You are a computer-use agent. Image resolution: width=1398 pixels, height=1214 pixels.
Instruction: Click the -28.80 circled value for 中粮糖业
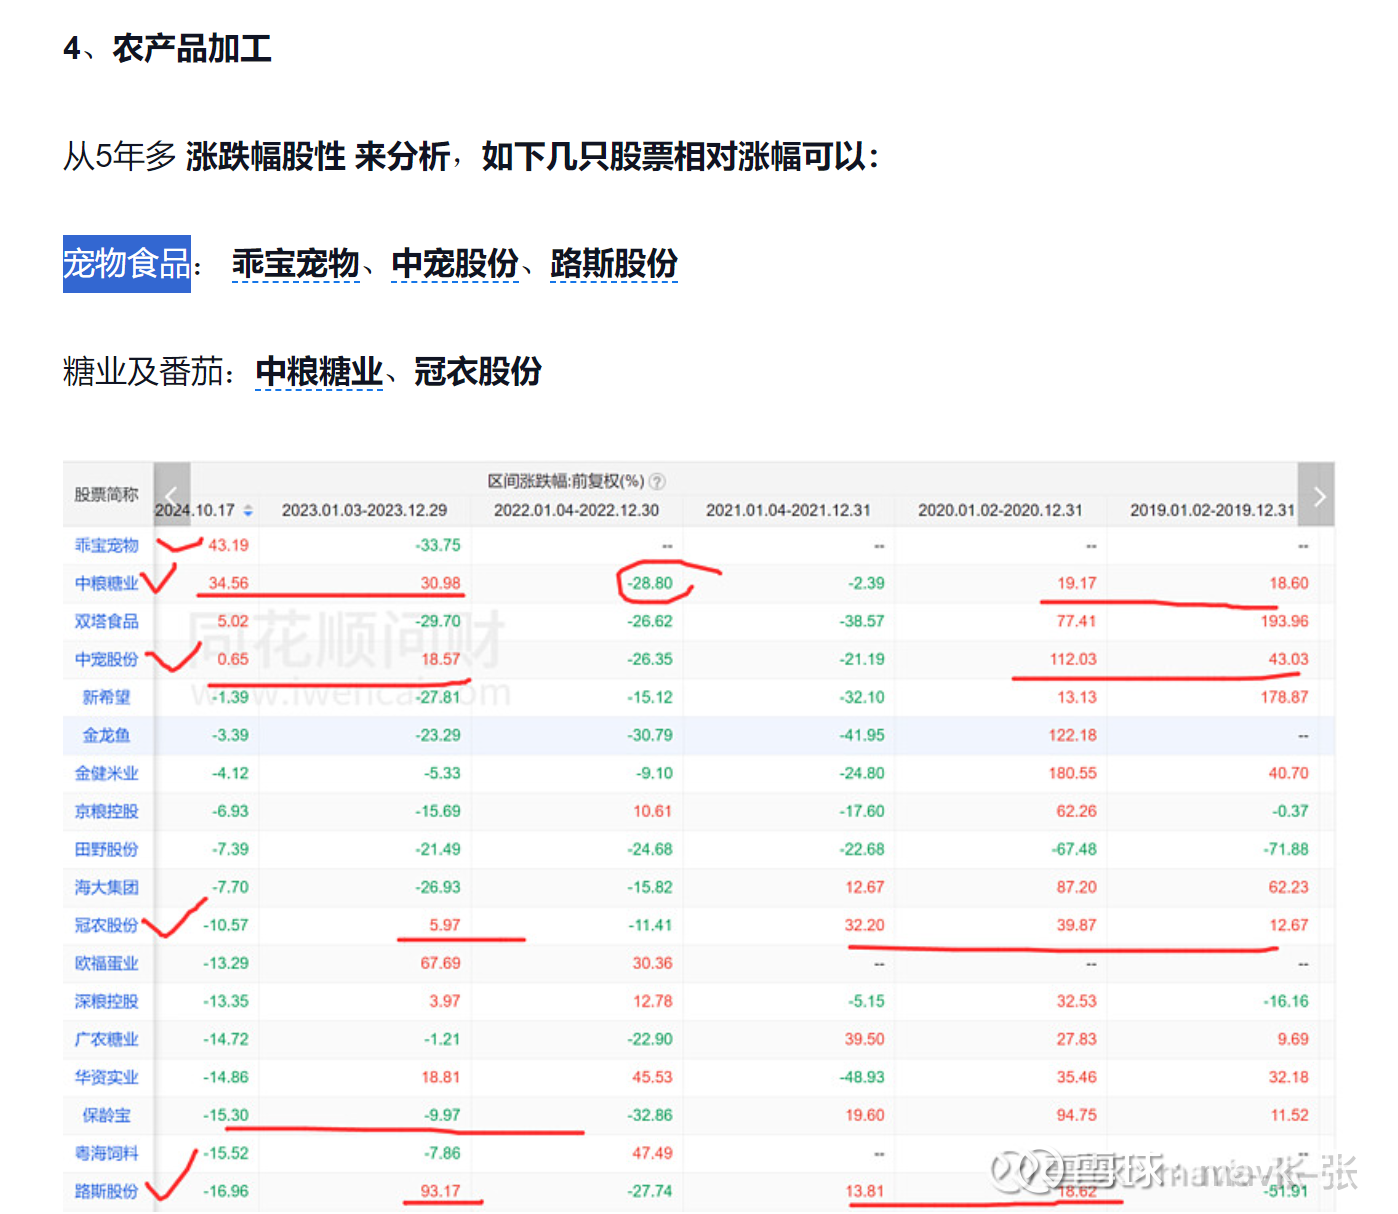(x=651, y=583)
